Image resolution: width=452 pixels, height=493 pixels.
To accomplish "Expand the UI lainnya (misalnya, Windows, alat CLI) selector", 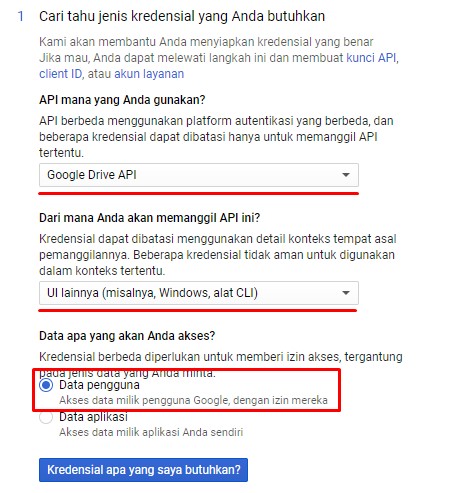I will point(199,293).
